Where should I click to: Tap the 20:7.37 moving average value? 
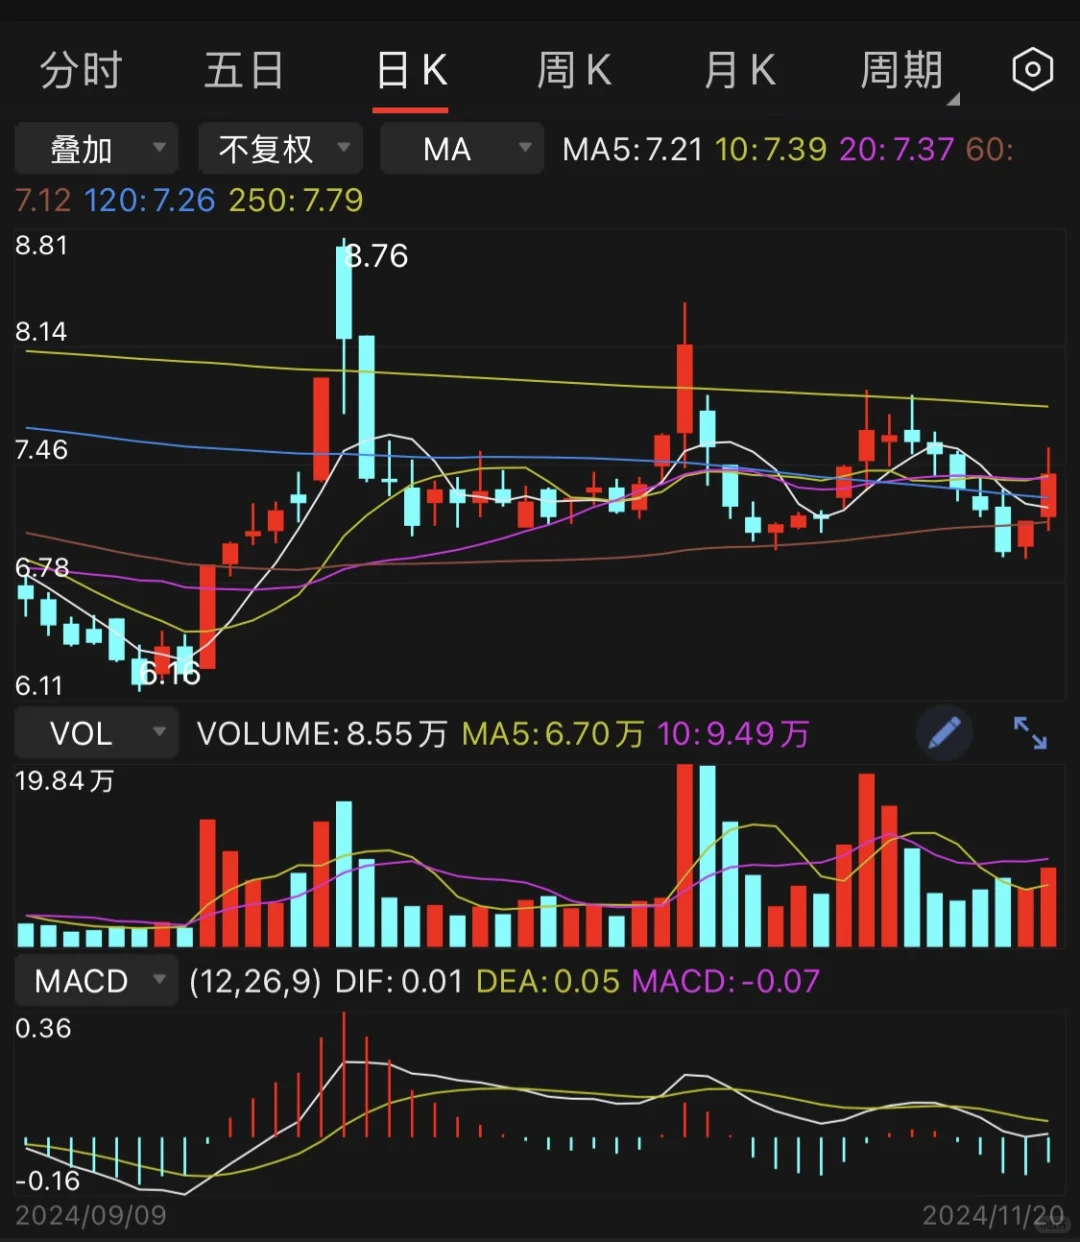tap(897, 149)
